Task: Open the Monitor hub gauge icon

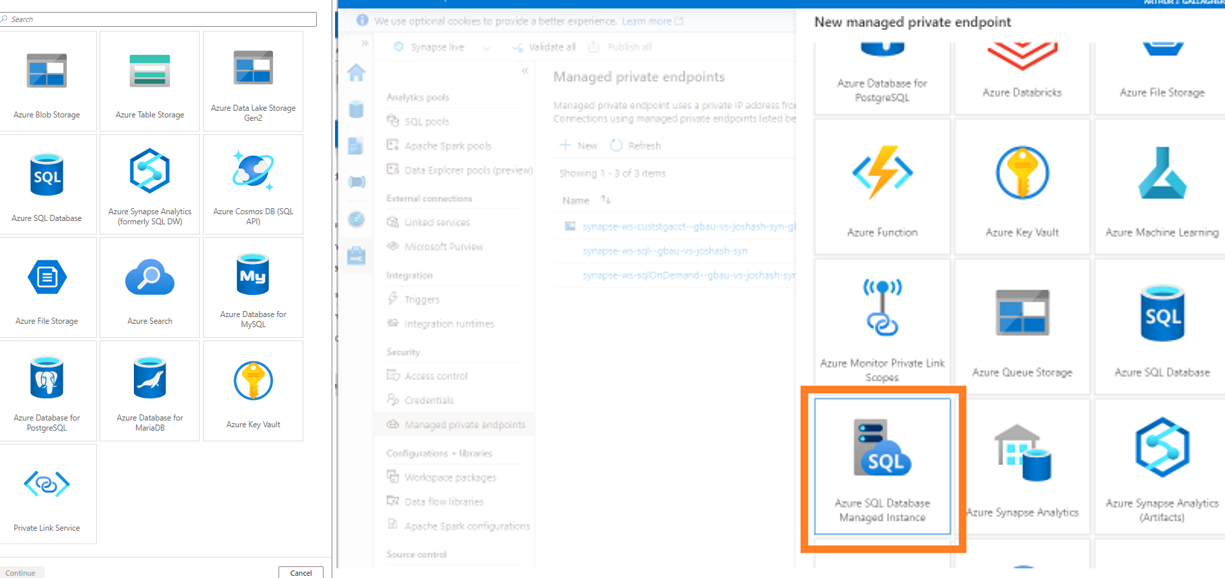Action: 357,219
